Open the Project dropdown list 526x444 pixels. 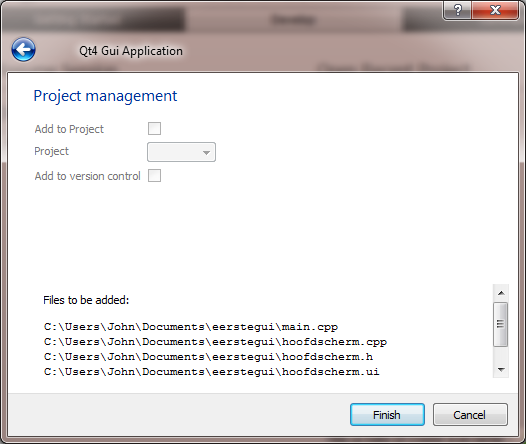(x=181, y=152)
